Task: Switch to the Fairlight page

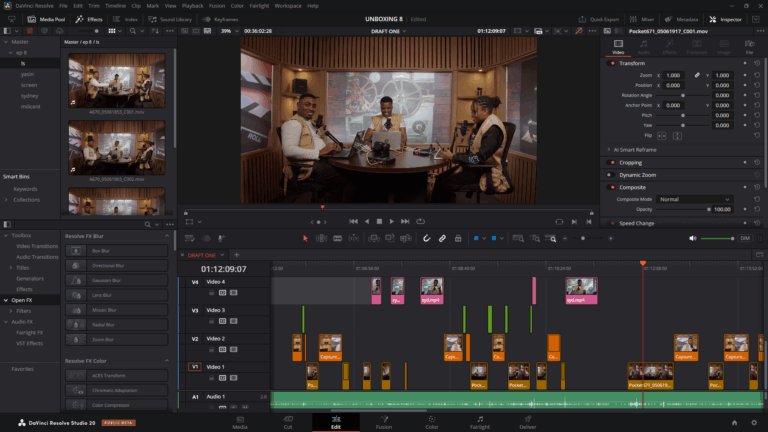Action: tap(480, 422)
